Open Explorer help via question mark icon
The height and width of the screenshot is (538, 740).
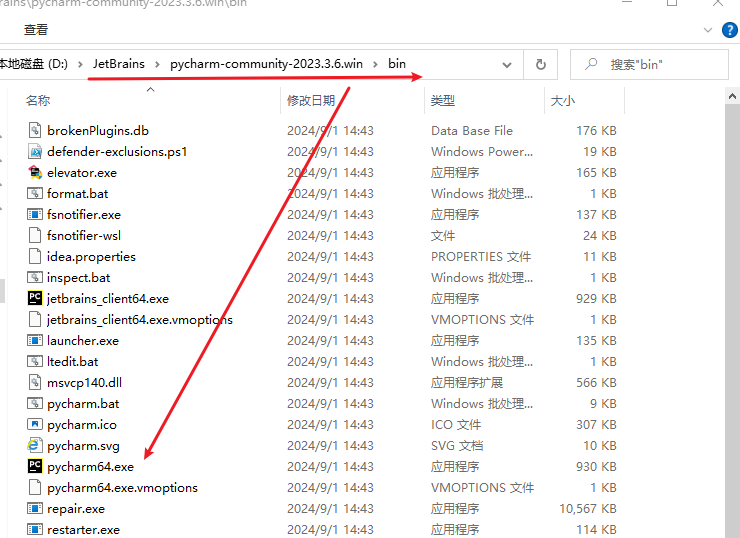[730, 30]
